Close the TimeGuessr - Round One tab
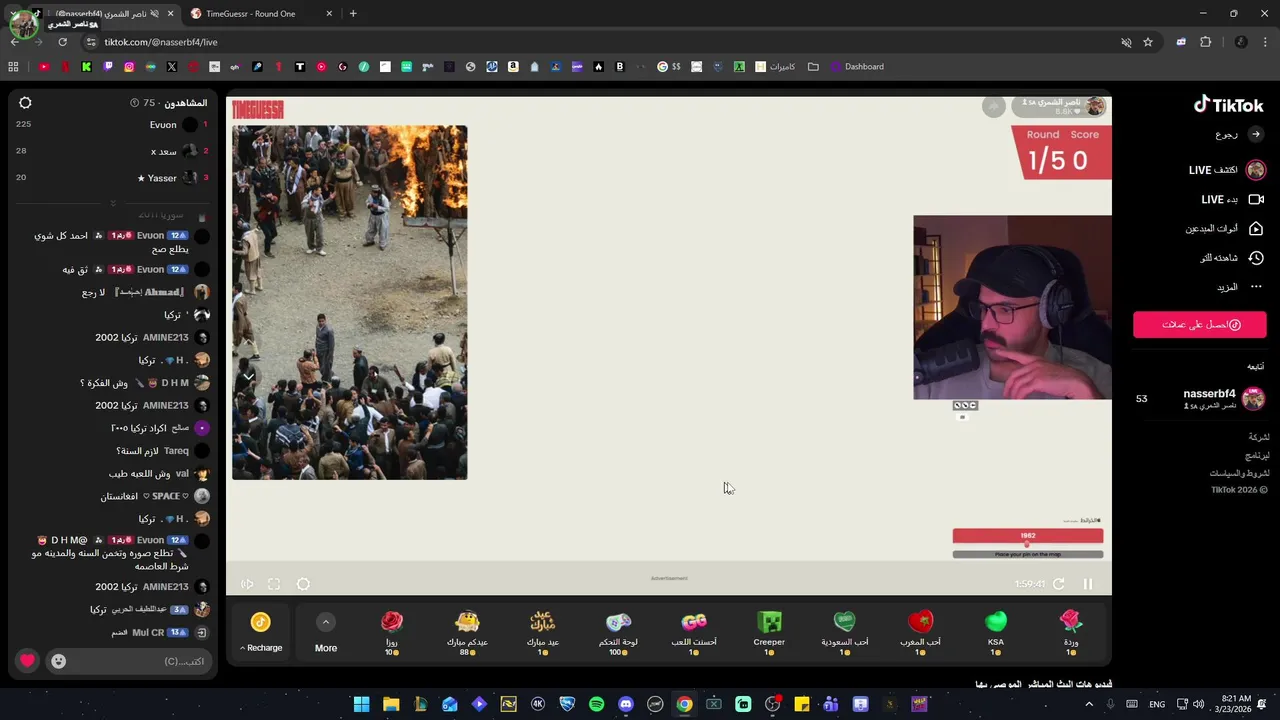1280x720 pixels. [329, 14]
